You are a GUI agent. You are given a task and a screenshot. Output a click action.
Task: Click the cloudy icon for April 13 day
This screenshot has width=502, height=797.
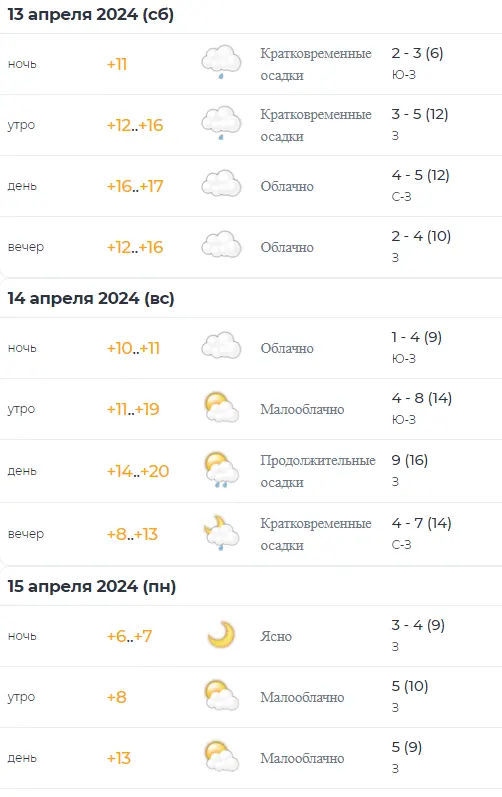(x=221, y=184)
